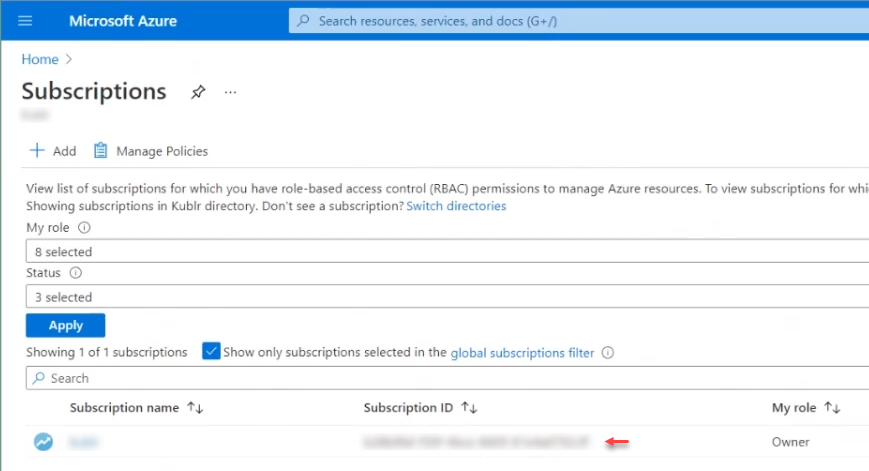Click the plus Add icon
Viewport: 869px width, 471px height.
point(37,151)
